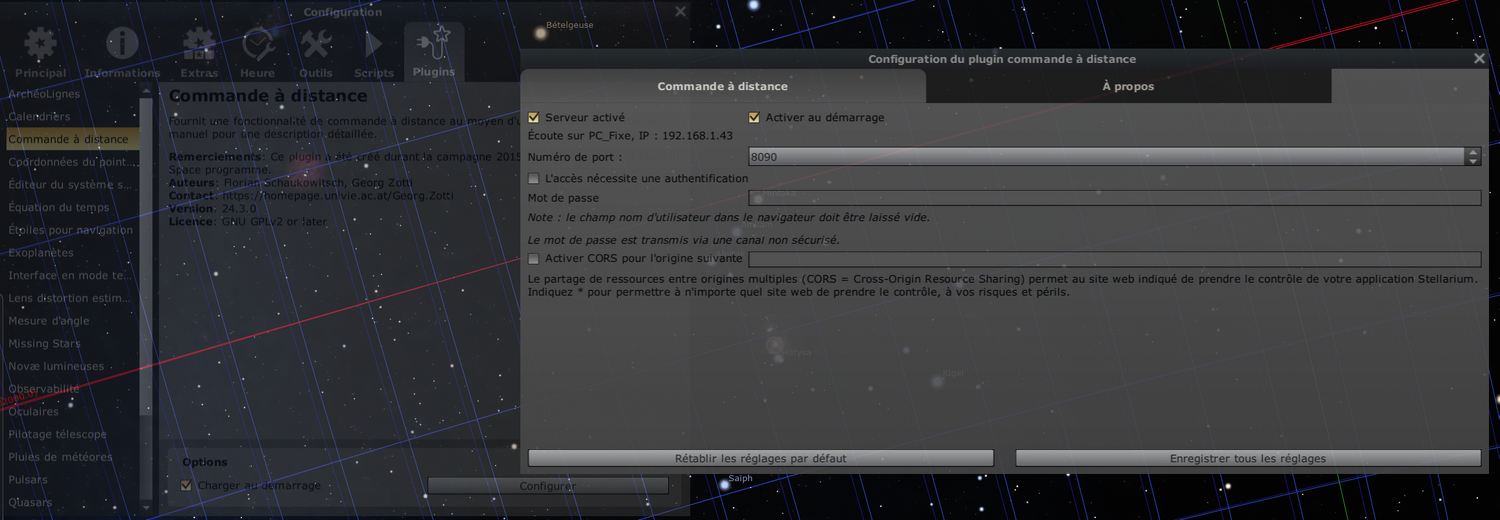This screenshot has width=1500, height=520.
Task: Open the Informations tab icon
Action: [x=122, y=52]
